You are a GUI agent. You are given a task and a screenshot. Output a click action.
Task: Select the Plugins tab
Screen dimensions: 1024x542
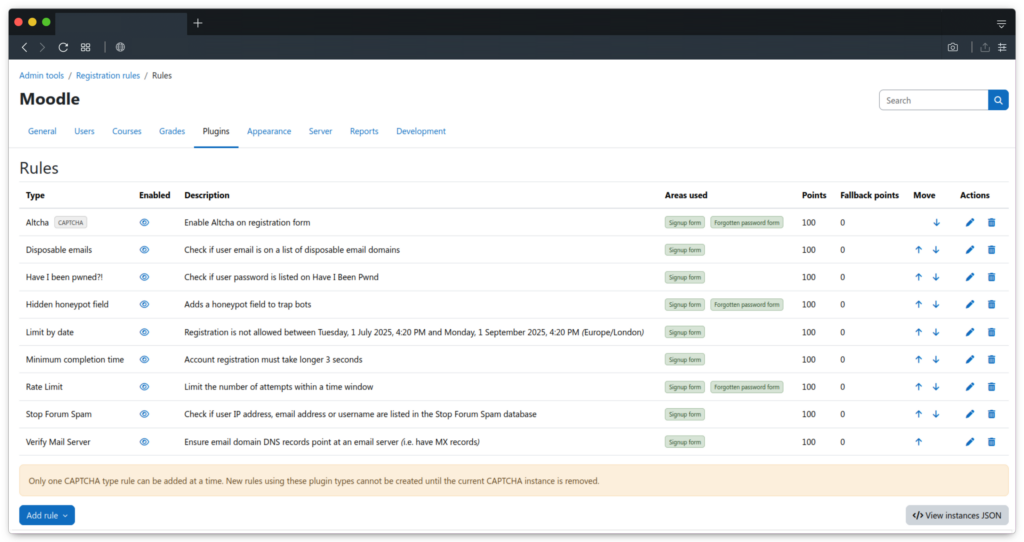pos(216,131)
